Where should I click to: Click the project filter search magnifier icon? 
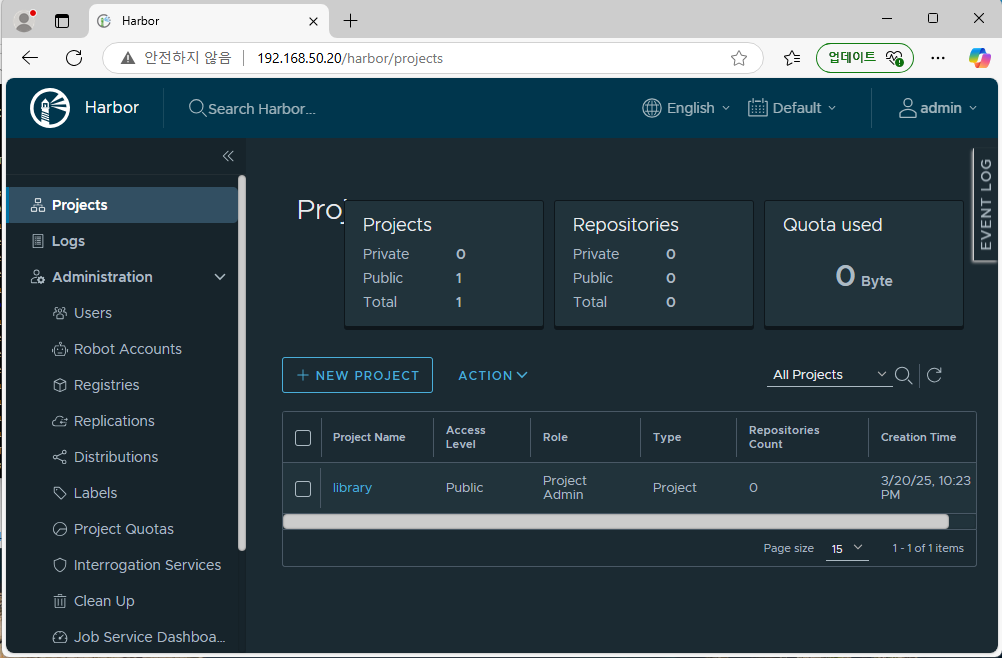tap(903, 375)
